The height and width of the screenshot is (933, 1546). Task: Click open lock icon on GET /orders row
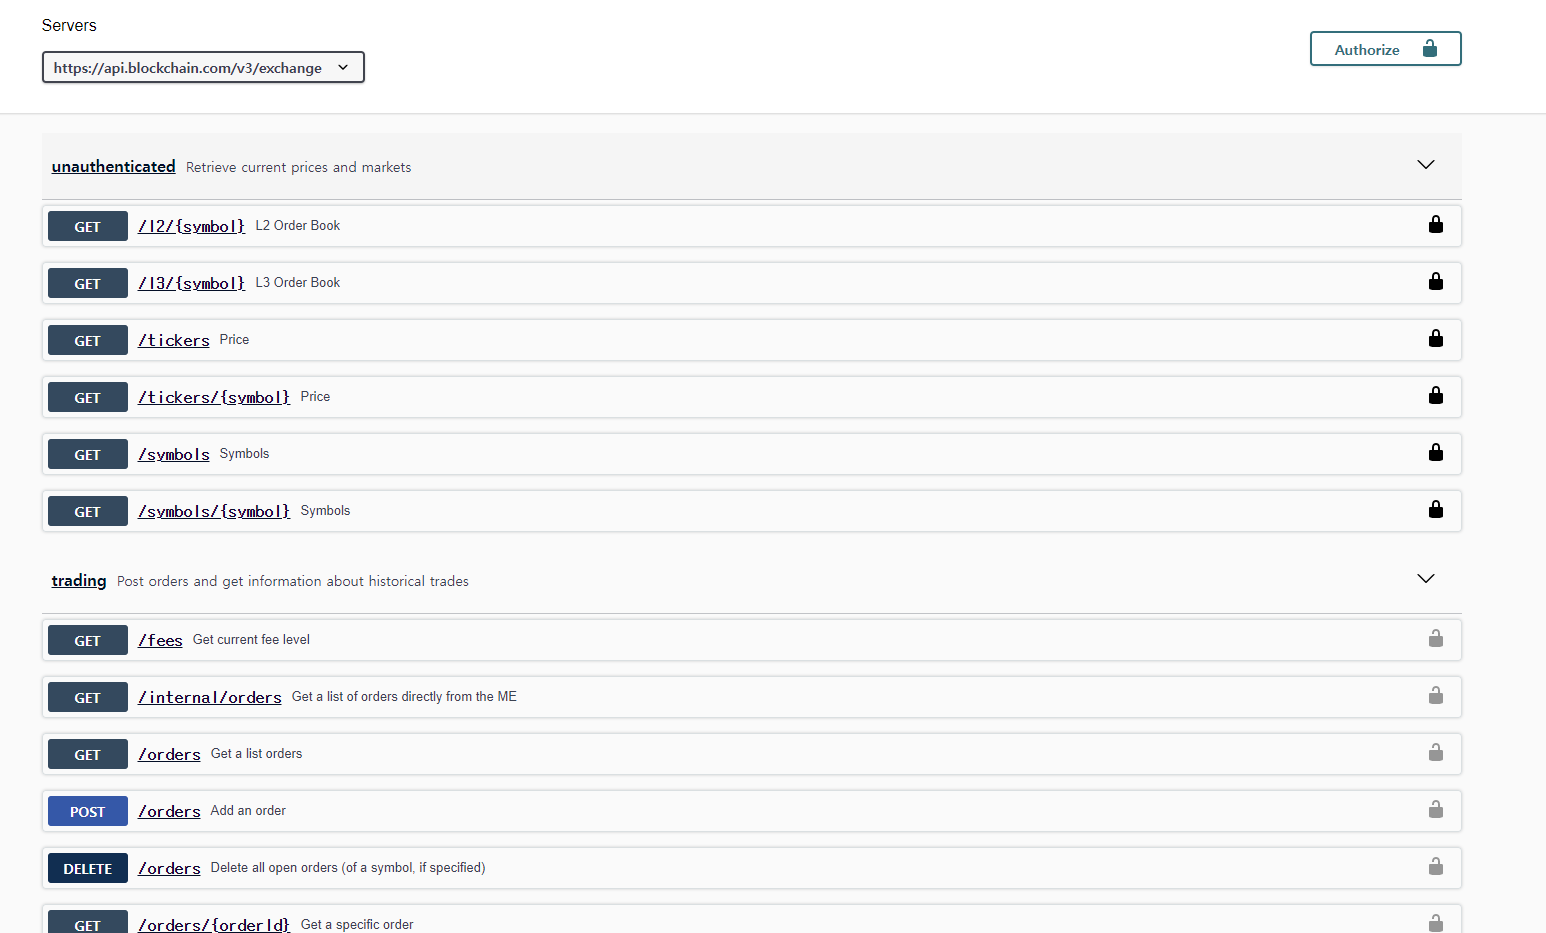pyautogui.click(x=1436, y=752)
